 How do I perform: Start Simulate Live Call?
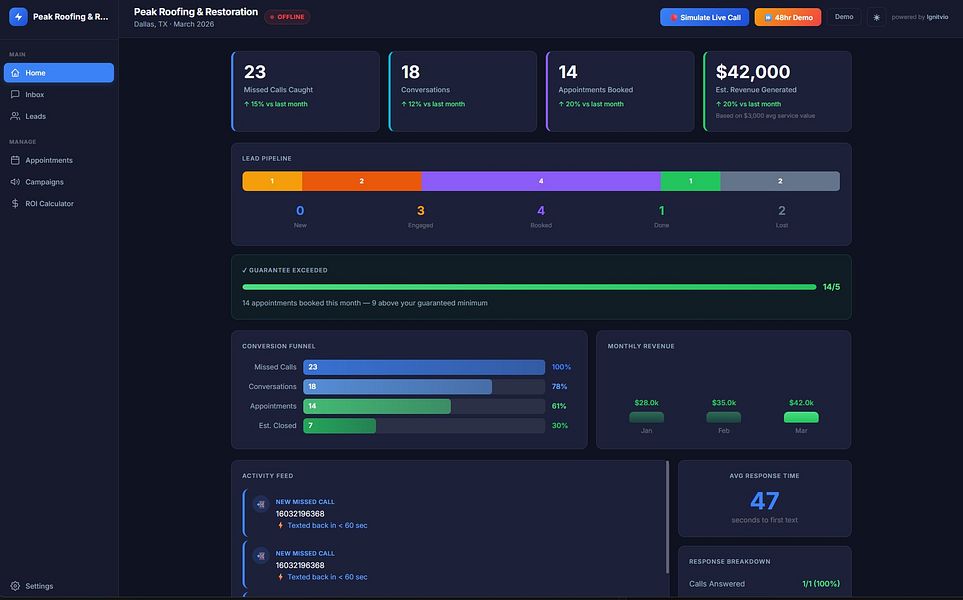(704, 17)
